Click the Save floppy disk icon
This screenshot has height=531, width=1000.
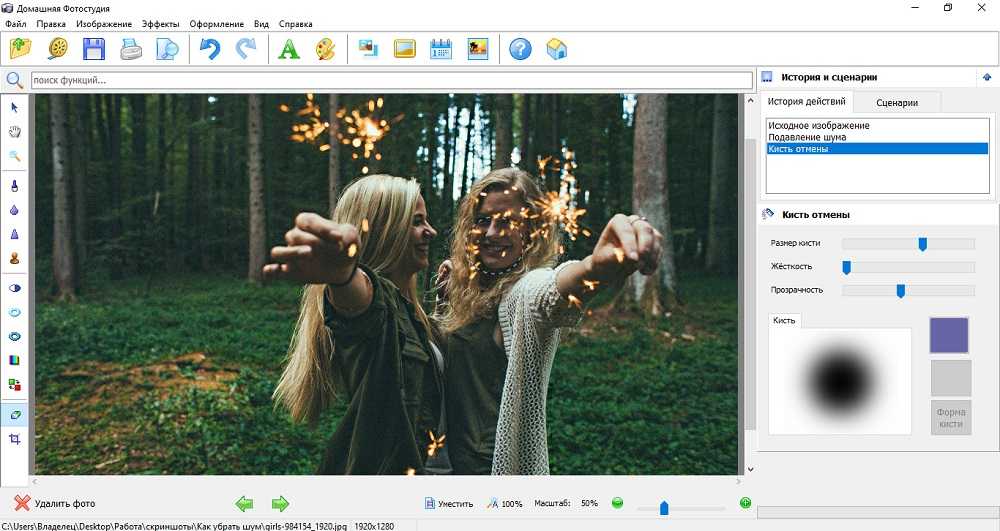tap(94, 48)
